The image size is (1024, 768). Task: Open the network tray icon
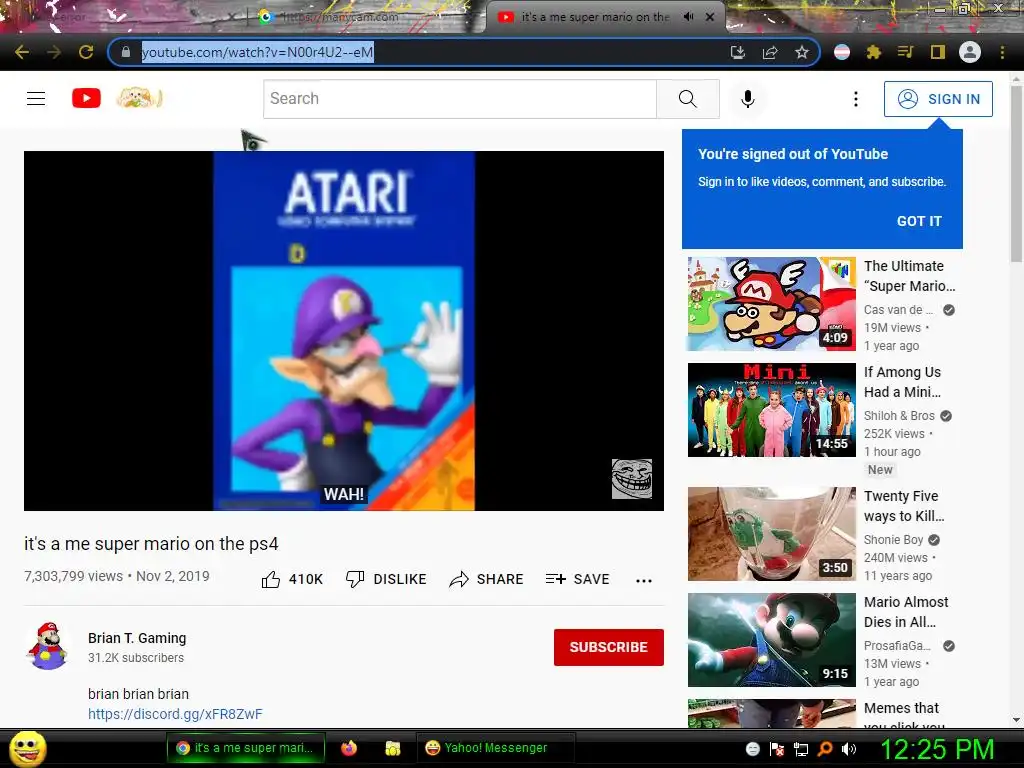click(x=801, y=749)
